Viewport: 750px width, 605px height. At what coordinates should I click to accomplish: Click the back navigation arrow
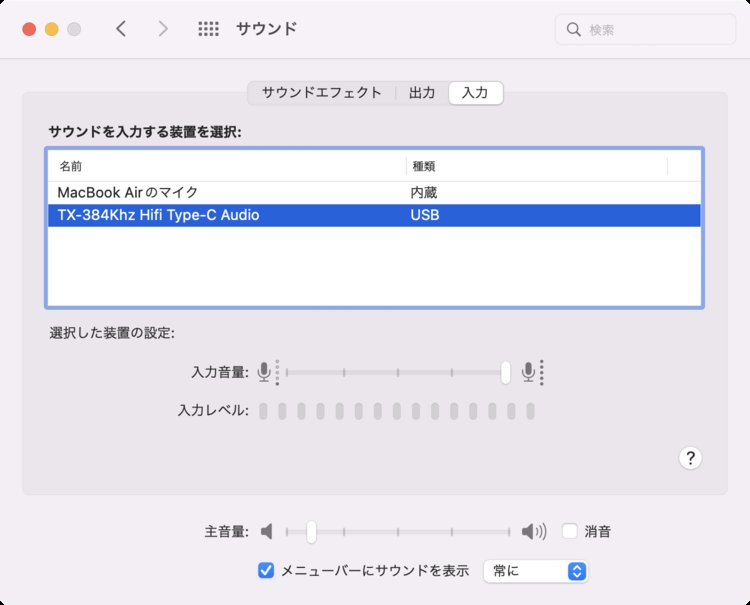121,29
